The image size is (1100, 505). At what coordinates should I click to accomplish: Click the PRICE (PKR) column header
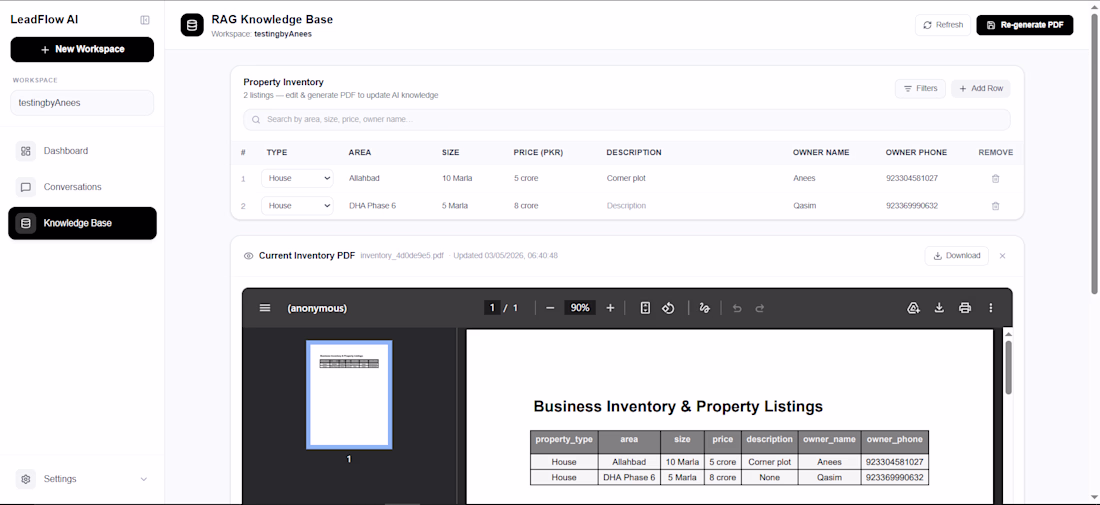tap(538, 153)
